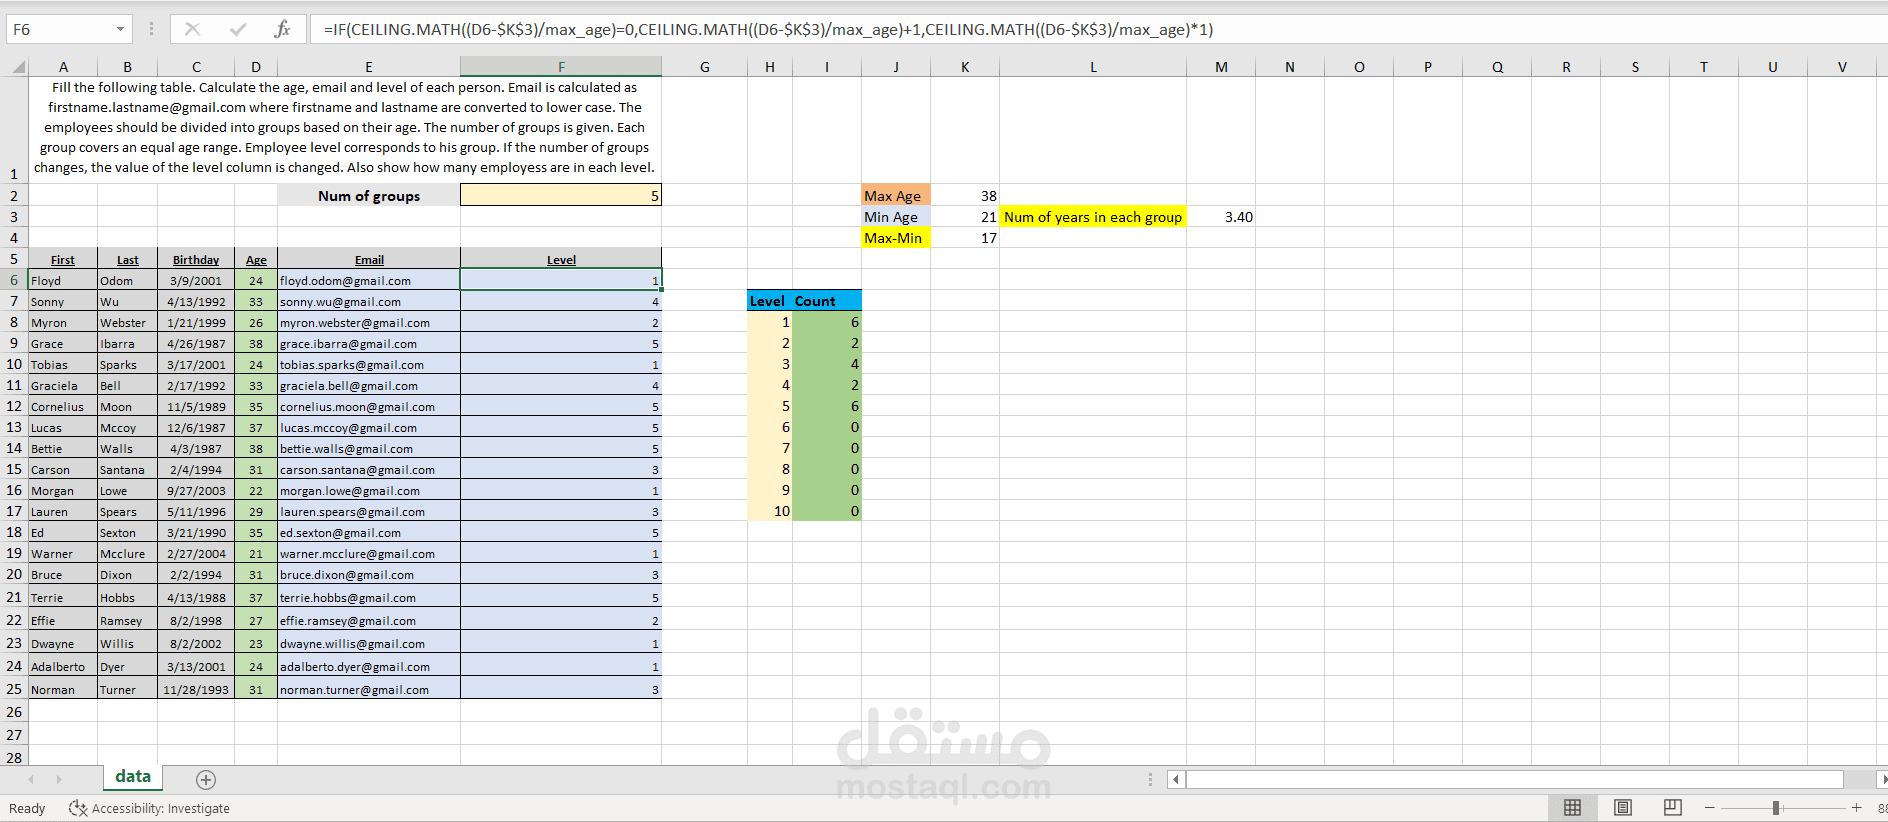Open the Name Box dropdown arrow

[x=120, y=29]
